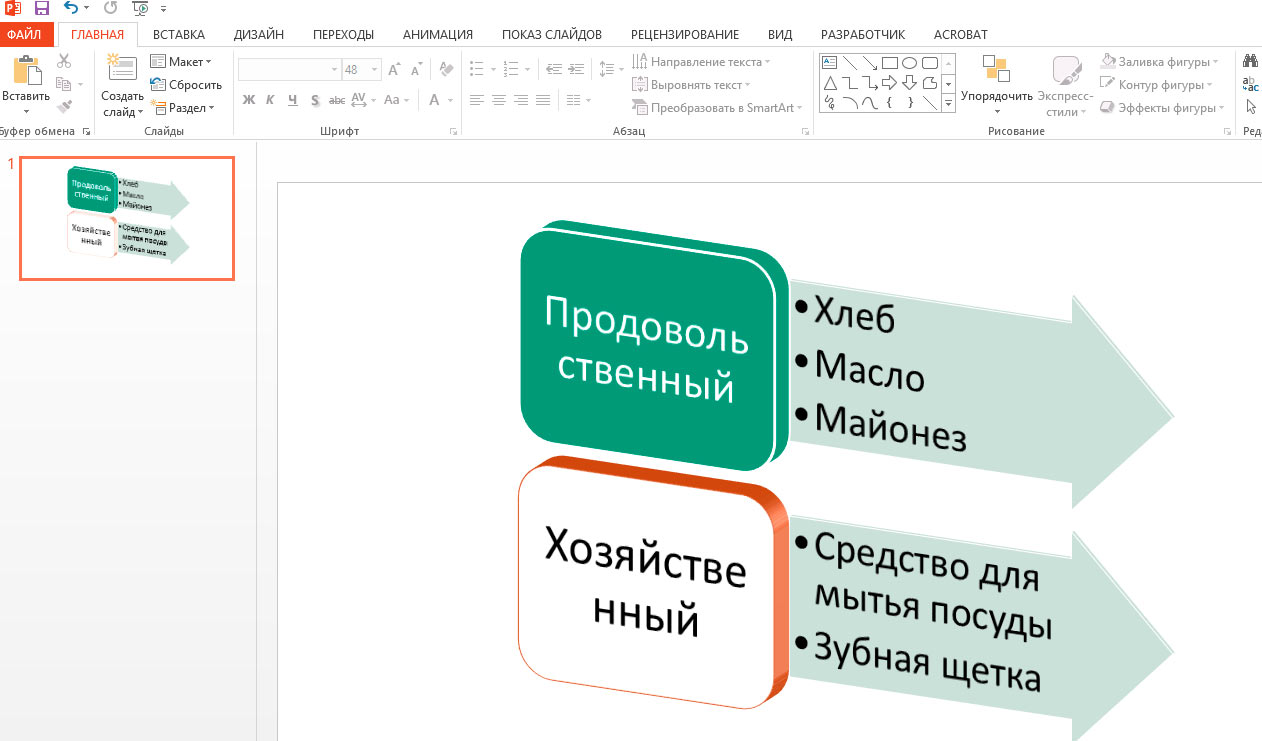Select the Format Painter brush
This screenshot has width=1262, height=741.
tap(65, 106)
